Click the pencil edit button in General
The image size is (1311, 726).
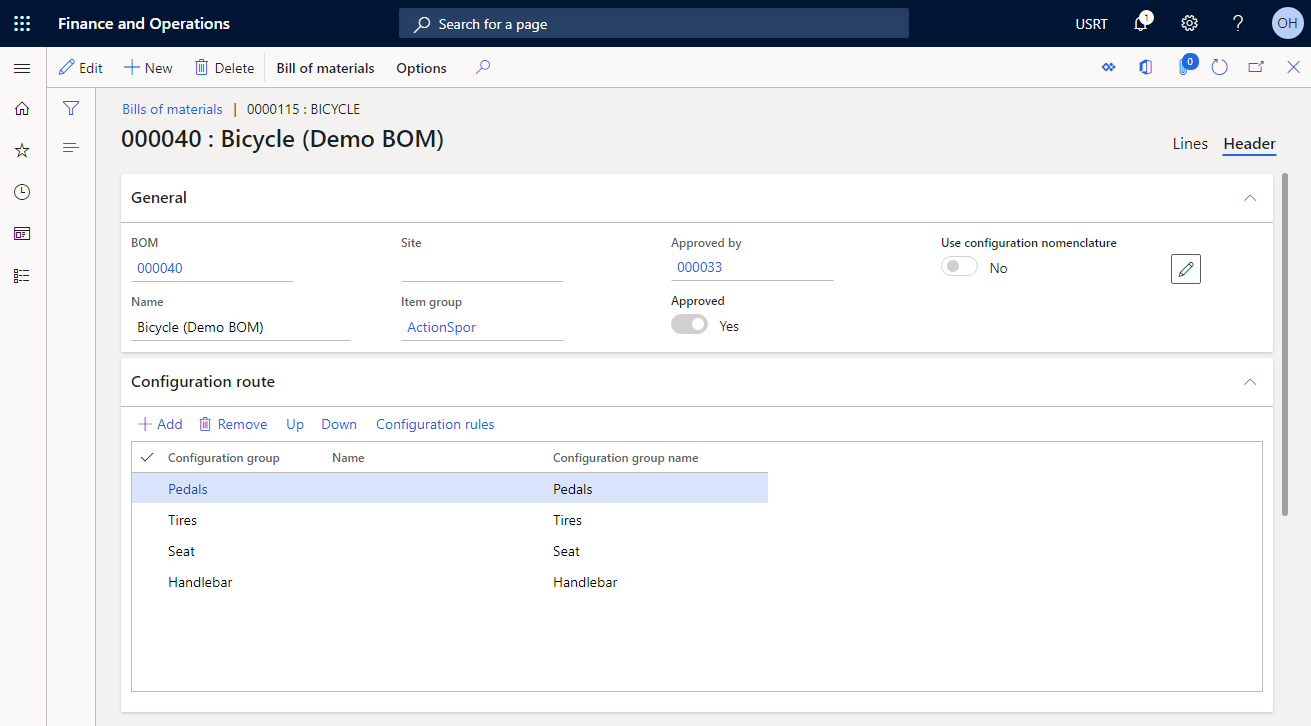click(x=1186, y=269)
